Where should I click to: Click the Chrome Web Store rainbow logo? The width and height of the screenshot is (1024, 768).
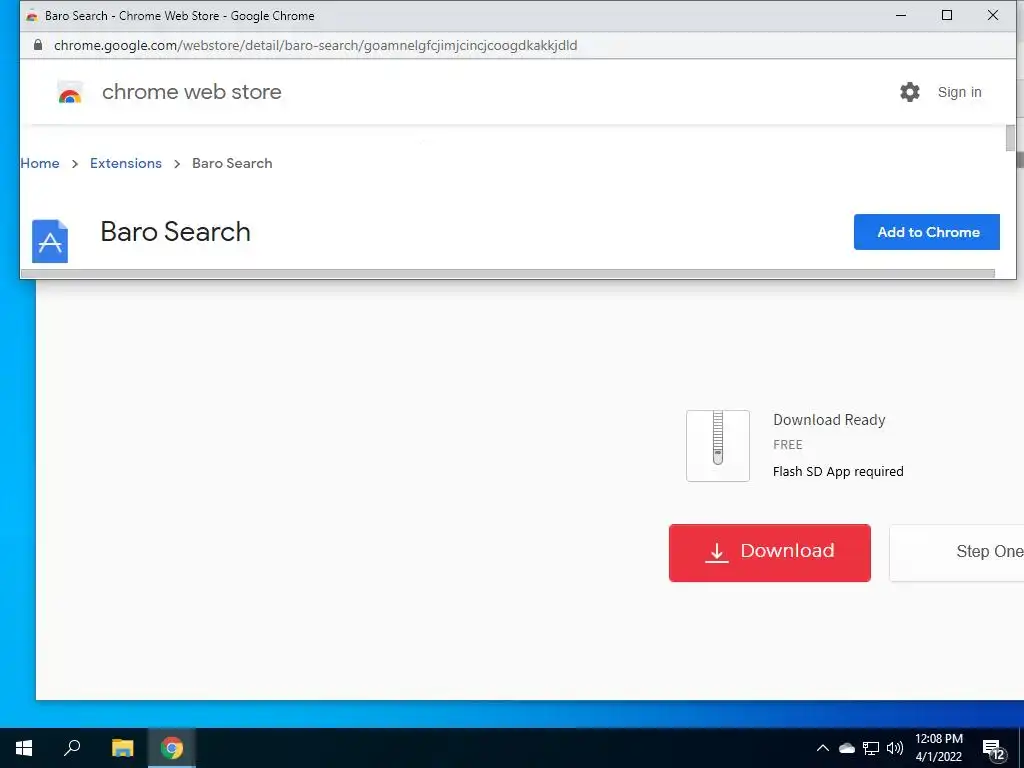[70, 92]
